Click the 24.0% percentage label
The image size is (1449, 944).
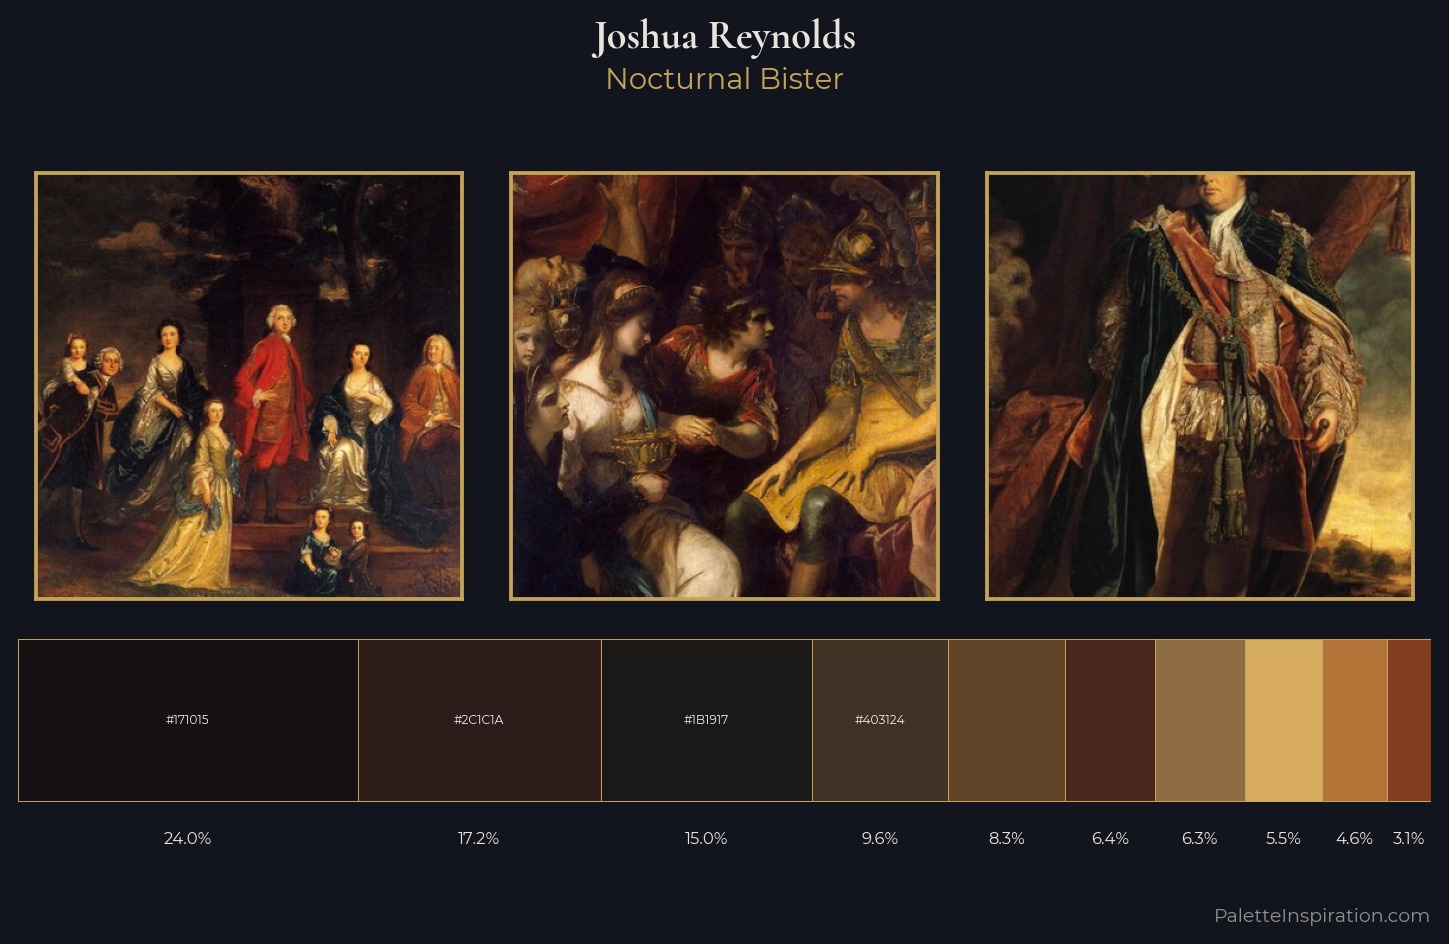click(188, 838)
